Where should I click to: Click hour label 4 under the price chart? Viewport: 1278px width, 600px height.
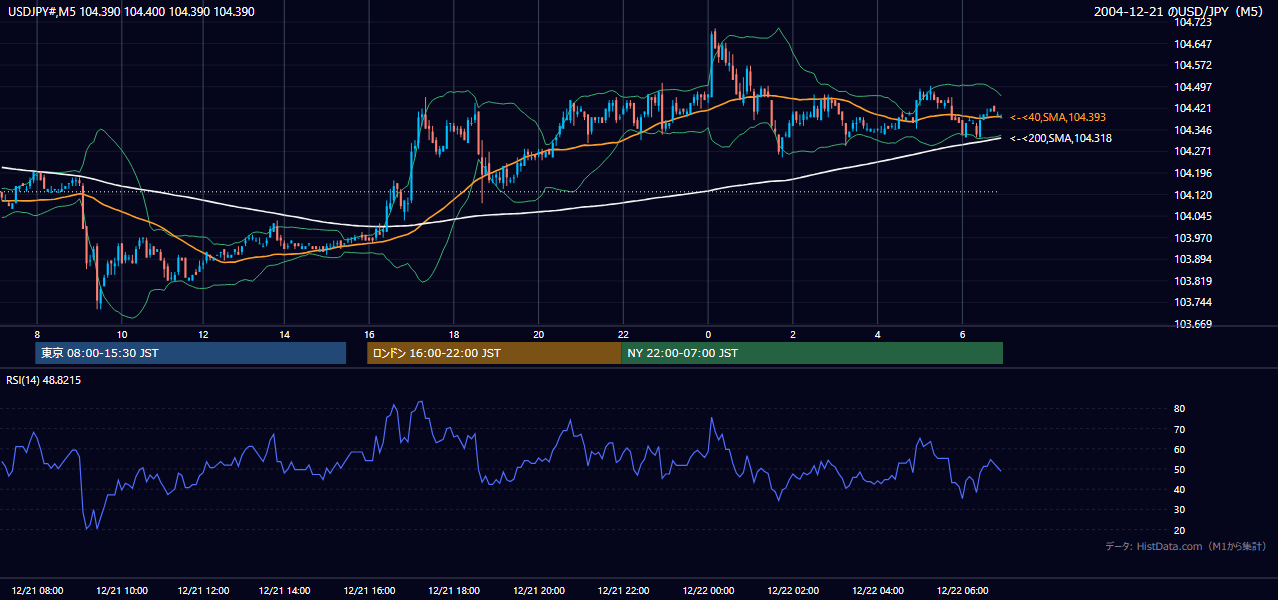pos(877,334)
